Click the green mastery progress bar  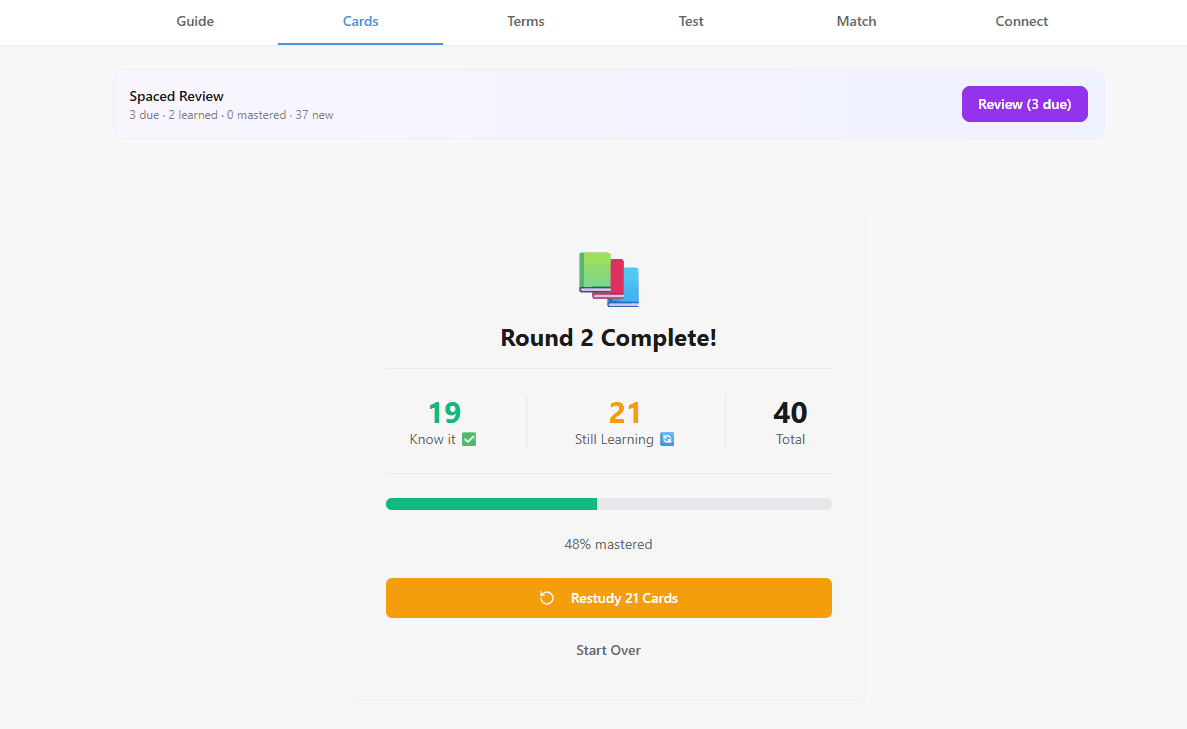490,503
